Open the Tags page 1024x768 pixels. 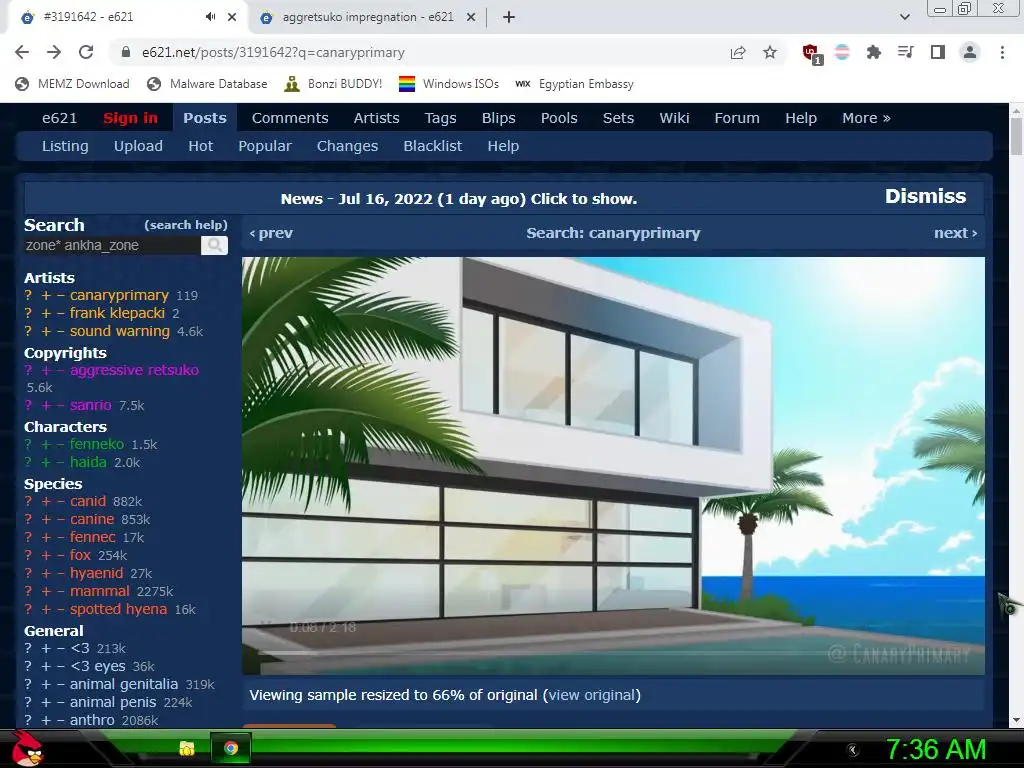(x=440, y=118)
